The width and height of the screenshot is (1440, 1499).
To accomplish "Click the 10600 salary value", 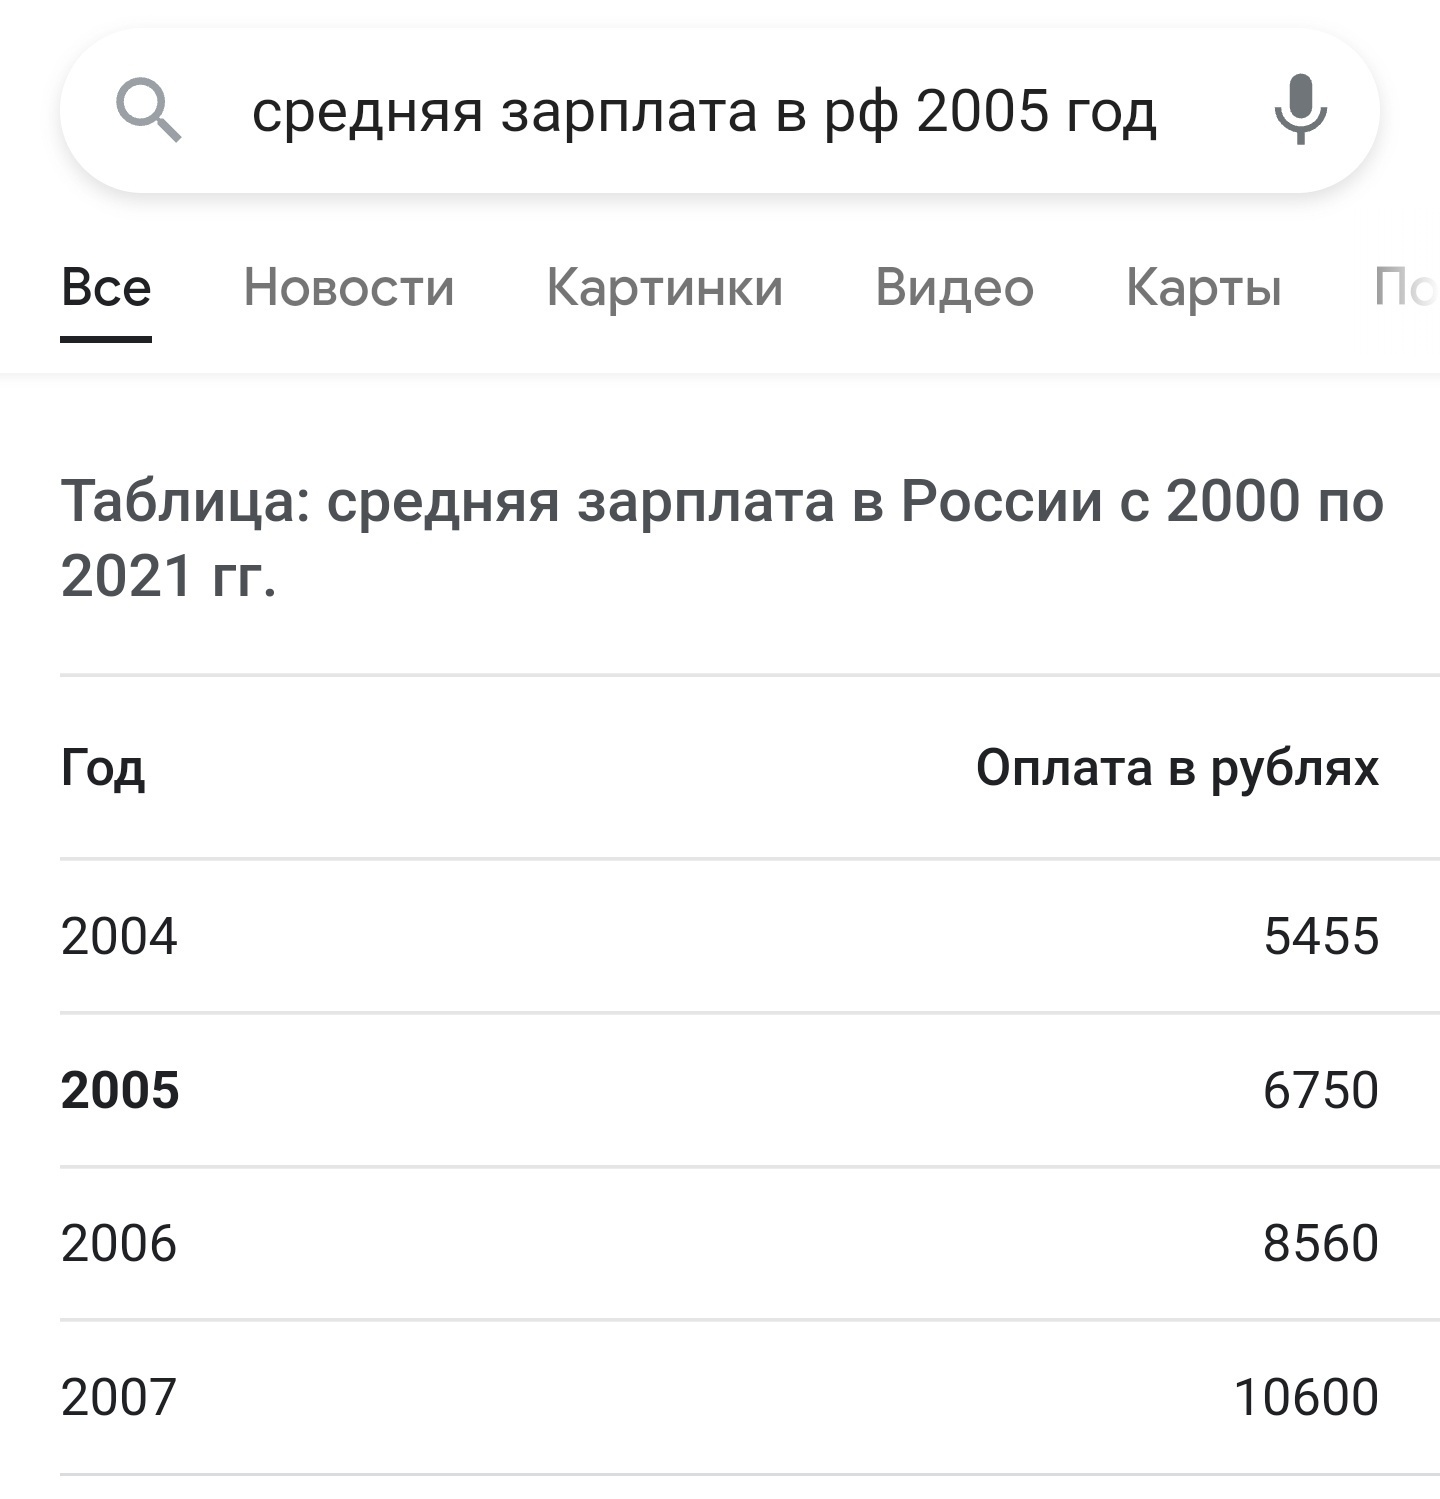I will 1306,1397.
